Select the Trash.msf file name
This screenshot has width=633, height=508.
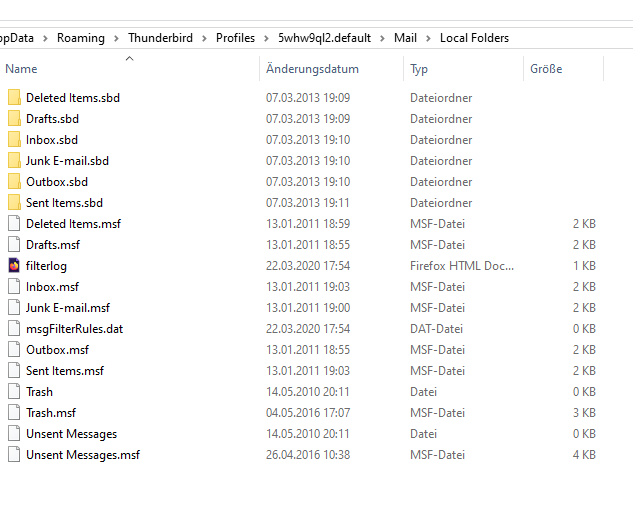click(51, 413)
